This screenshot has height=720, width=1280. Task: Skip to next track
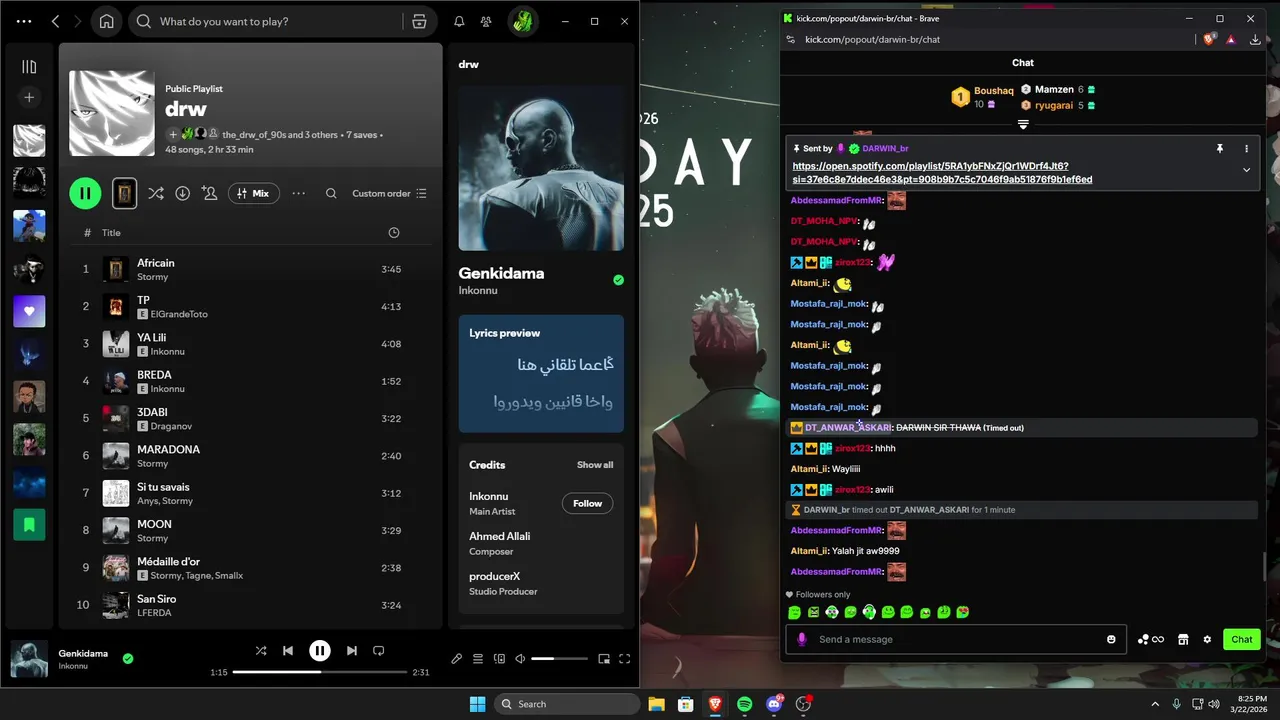coord(351,650)
